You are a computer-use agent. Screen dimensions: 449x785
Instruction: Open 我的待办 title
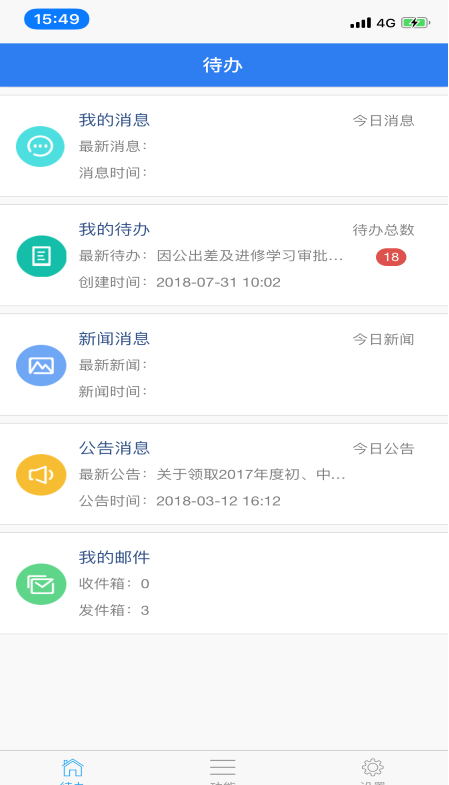(x=114, y=229)
